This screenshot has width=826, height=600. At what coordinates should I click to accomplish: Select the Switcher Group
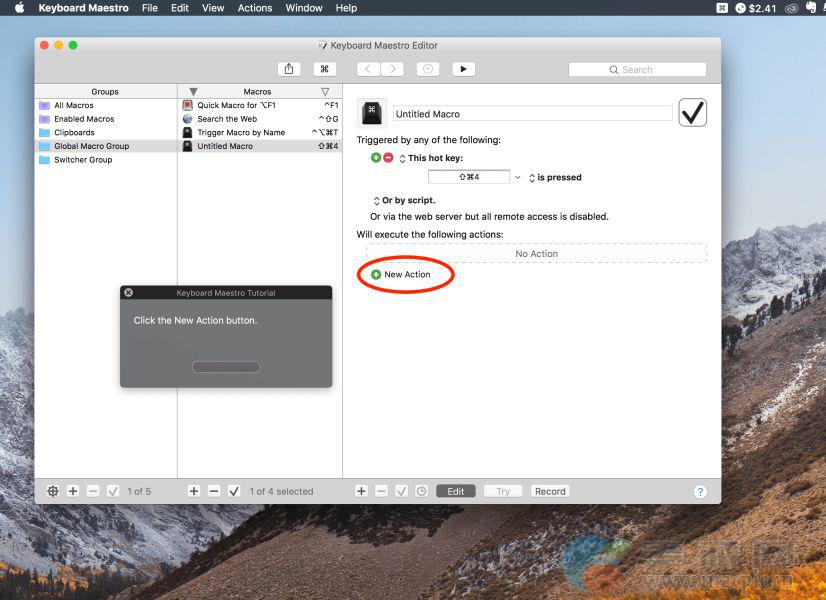(x=106, y=160)
